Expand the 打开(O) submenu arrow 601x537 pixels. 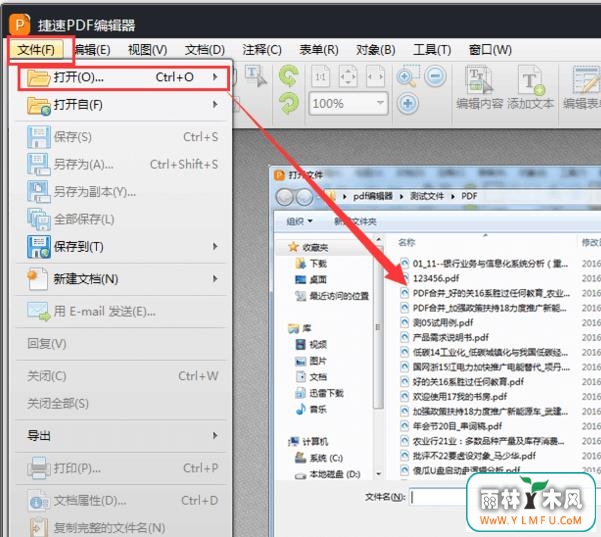point(215,77)
